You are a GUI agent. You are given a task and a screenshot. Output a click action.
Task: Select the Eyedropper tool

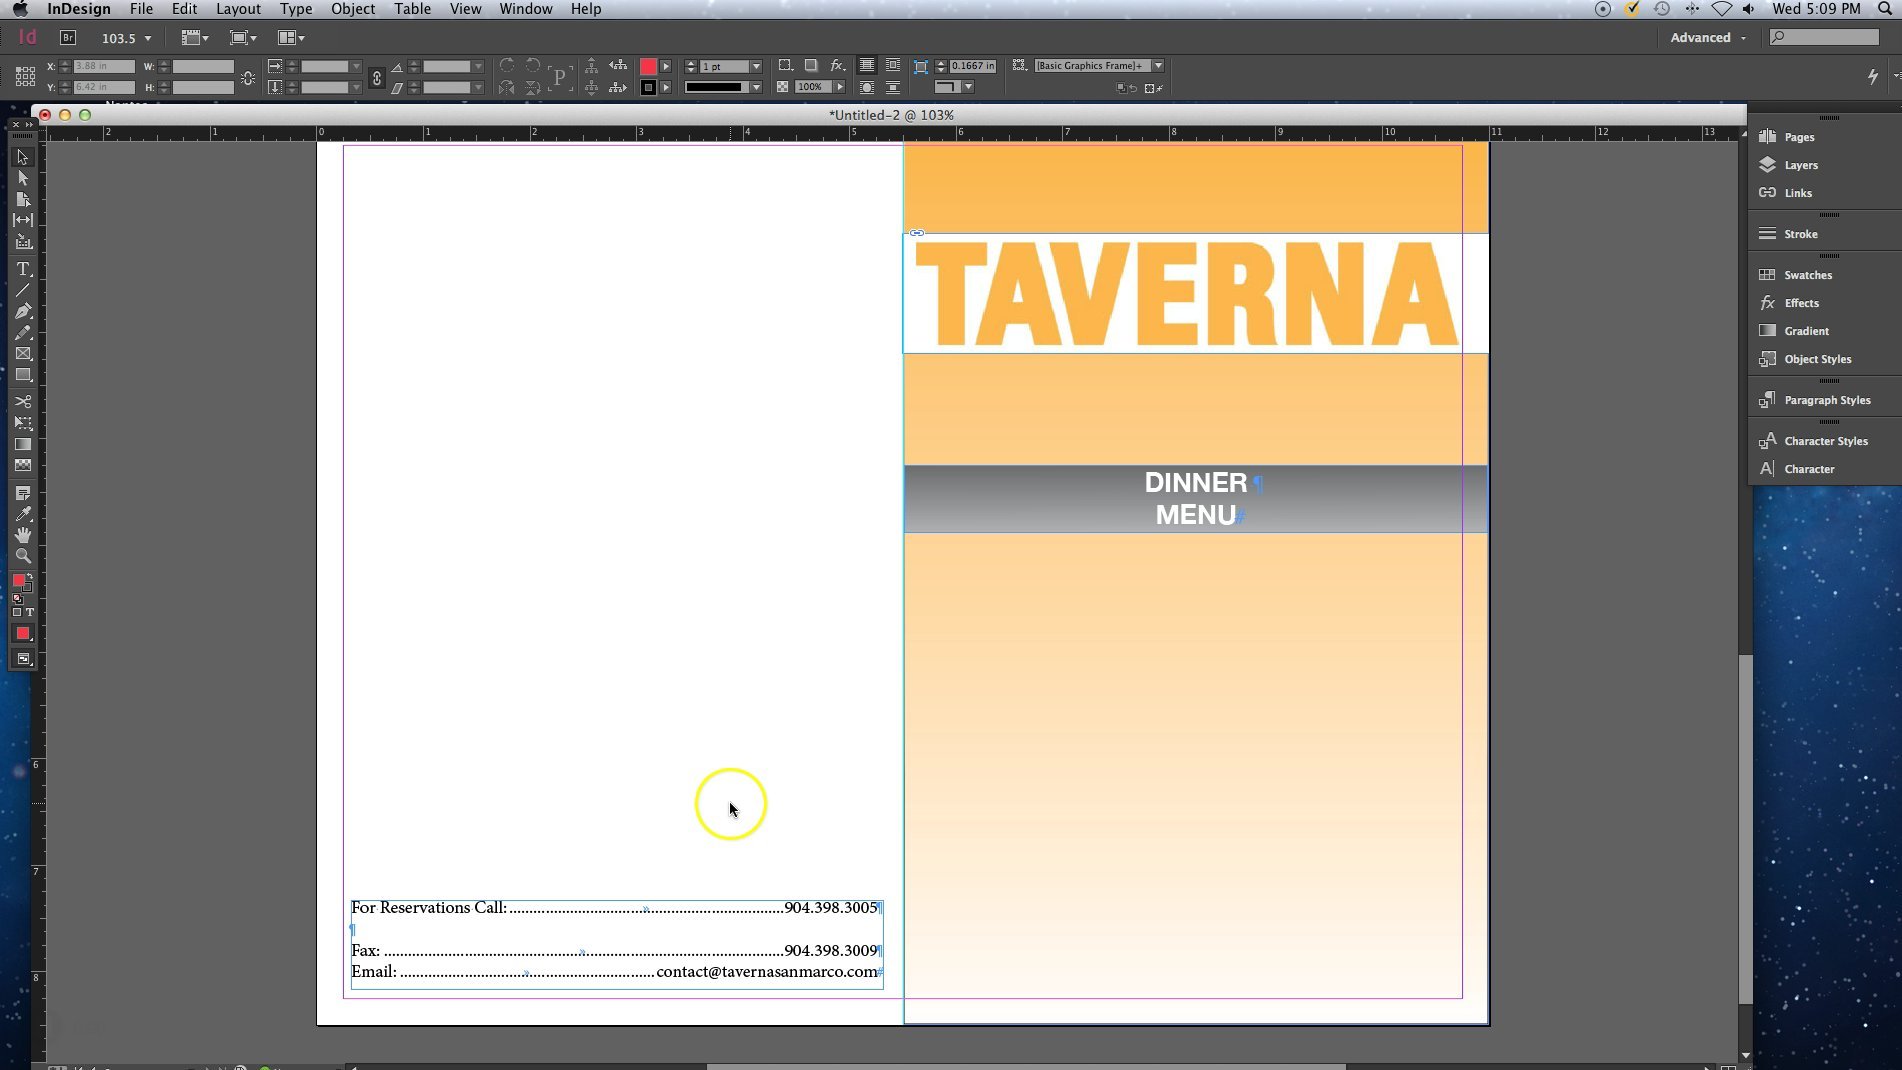(x=23, y=511)
